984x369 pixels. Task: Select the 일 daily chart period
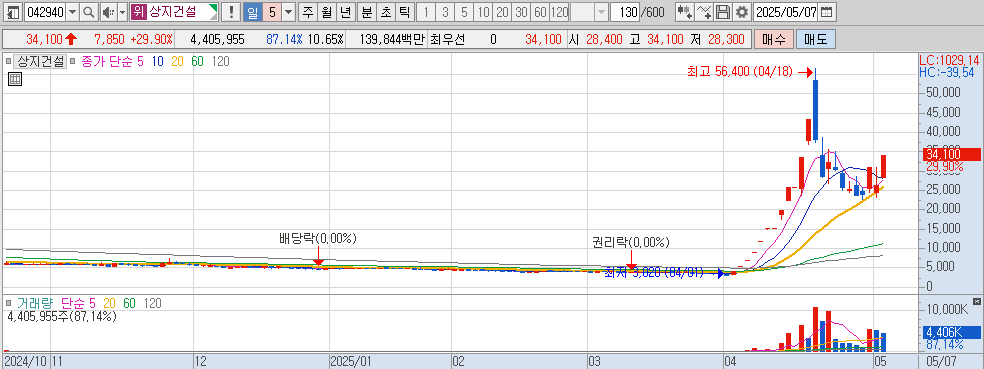point(252,11)
